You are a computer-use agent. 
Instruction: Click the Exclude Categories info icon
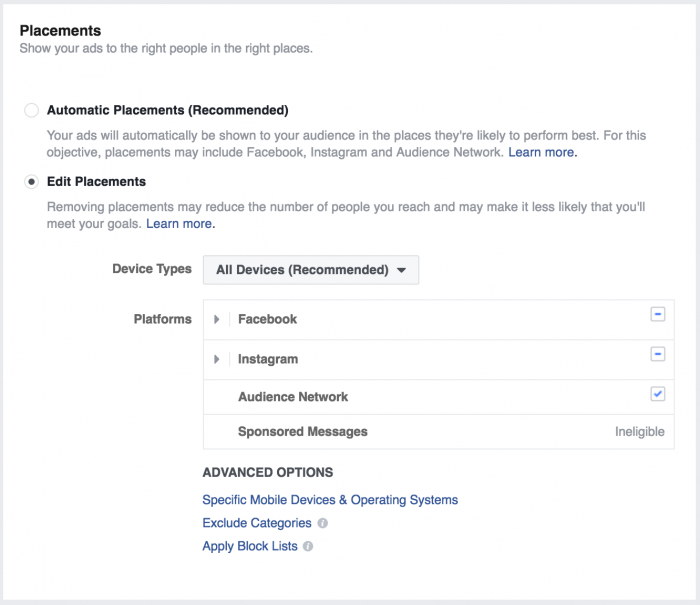point(322,523)
